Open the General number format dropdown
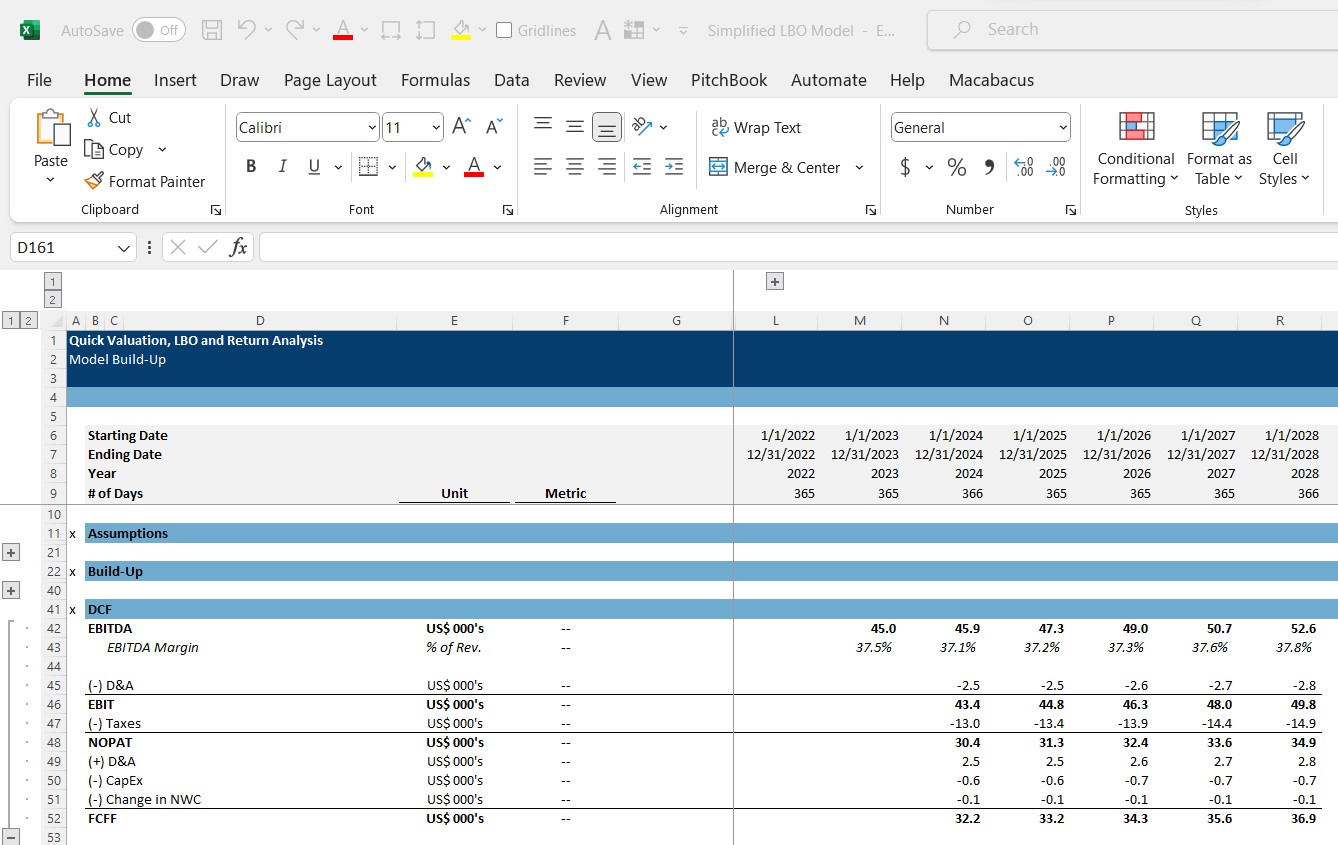1338x845 pixels. [1063, 127]
